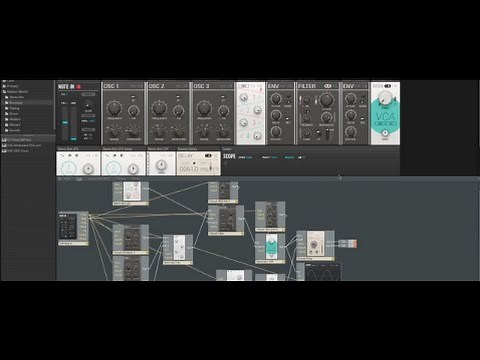Click mixer channel 3 level knob

tap(244, 123)
